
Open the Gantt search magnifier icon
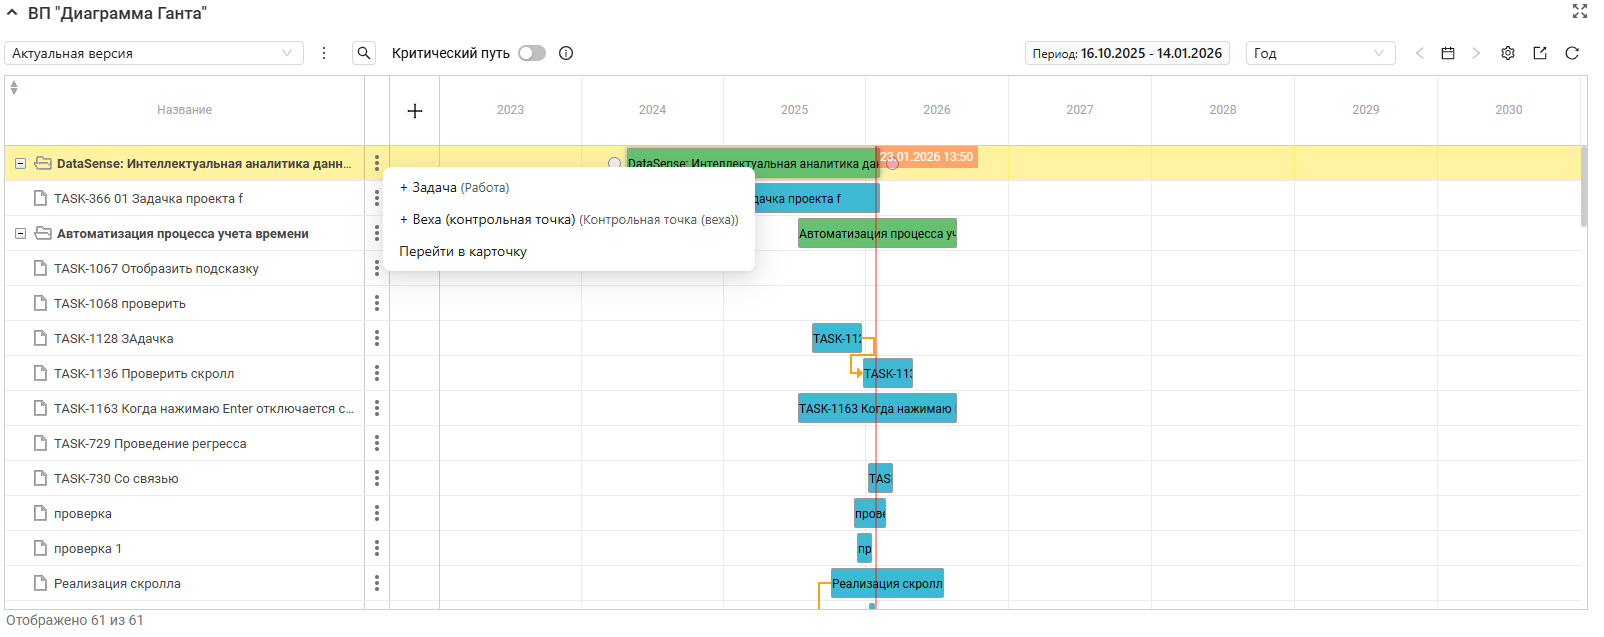coord(364,53)
